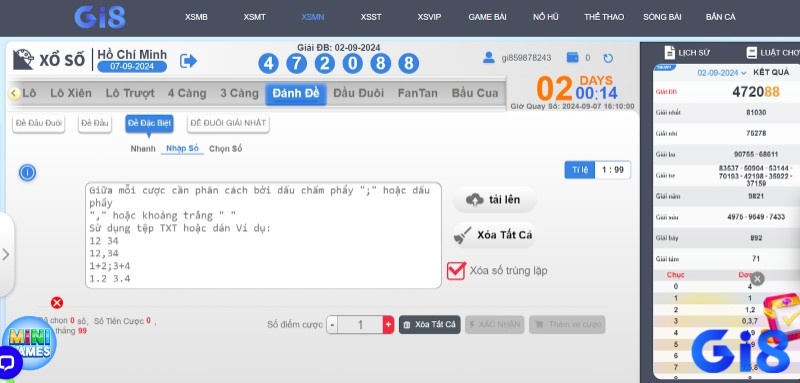Switch to the FanTan tab
The width and height of the screenshot is (800, 383).
(418, 93)
